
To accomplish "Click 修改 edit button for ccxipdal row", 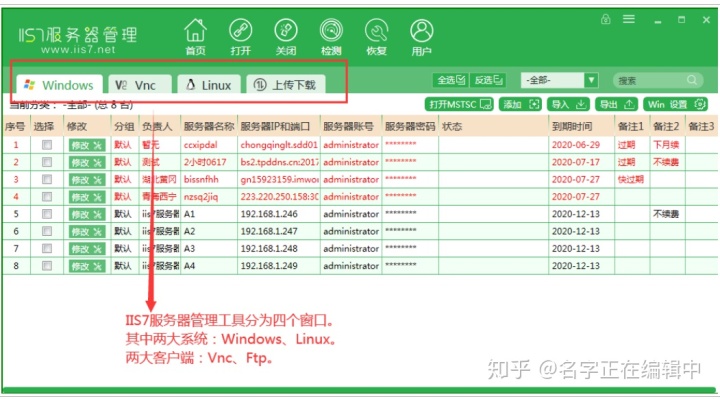I will tap(87, 145).
